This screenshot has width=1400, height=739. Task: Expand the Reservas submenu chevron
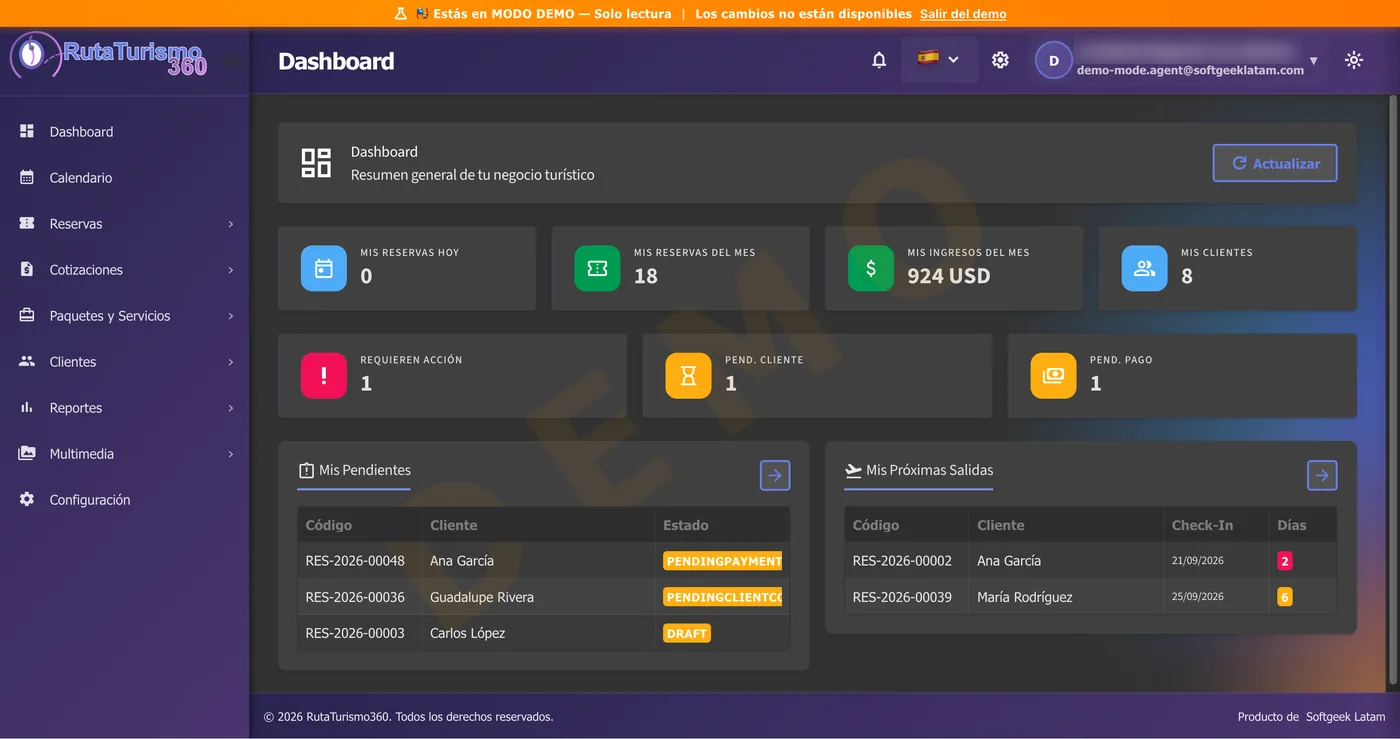[x=230, y=224]
